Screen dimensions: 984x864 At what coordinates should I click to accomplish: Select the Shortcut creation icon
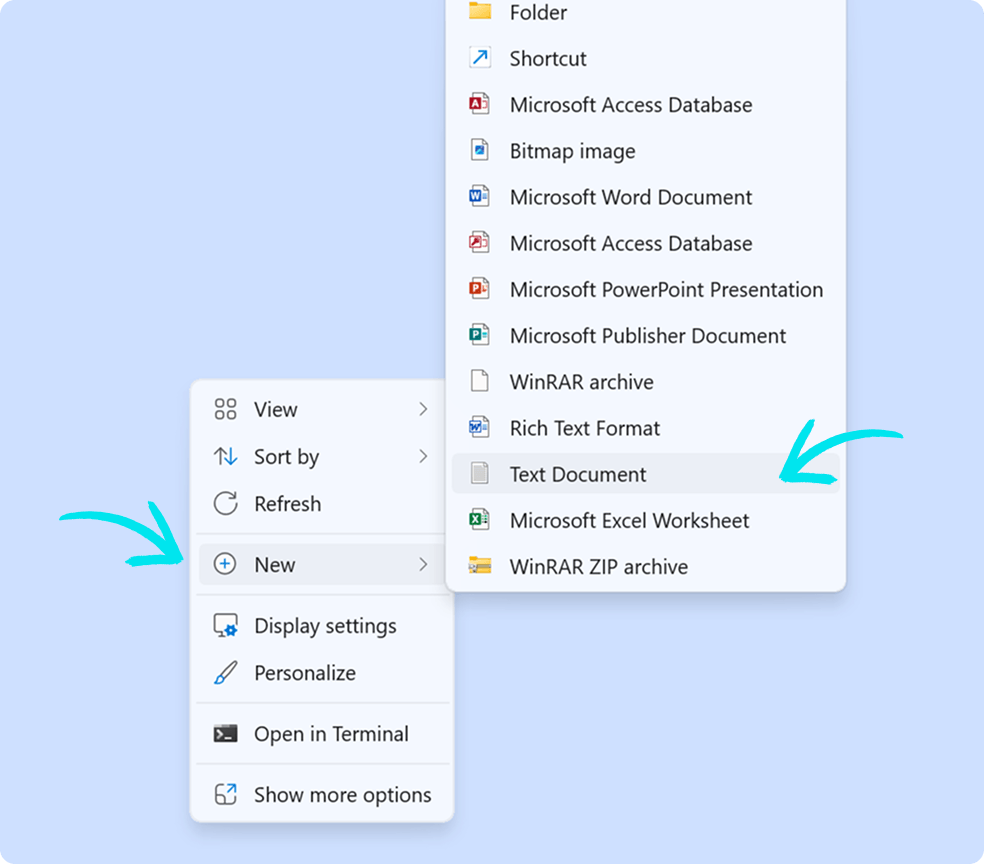[x=479, y=57]
